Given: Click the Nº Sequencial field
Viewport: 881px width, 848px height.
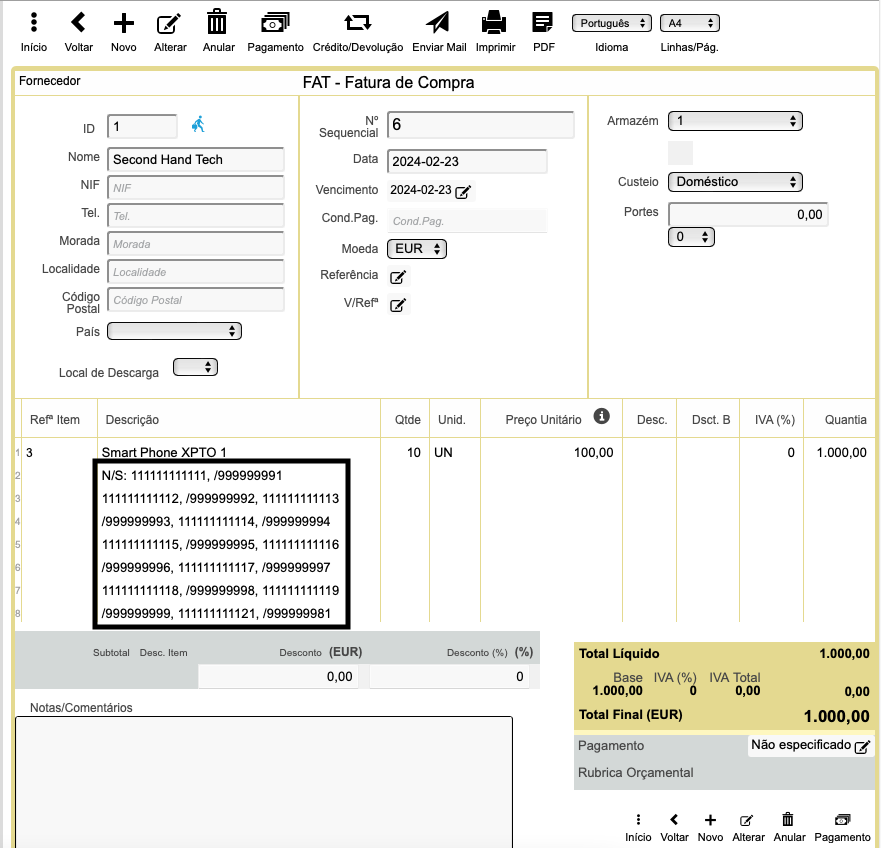Looking at the screenshot, I should (480, 125).
